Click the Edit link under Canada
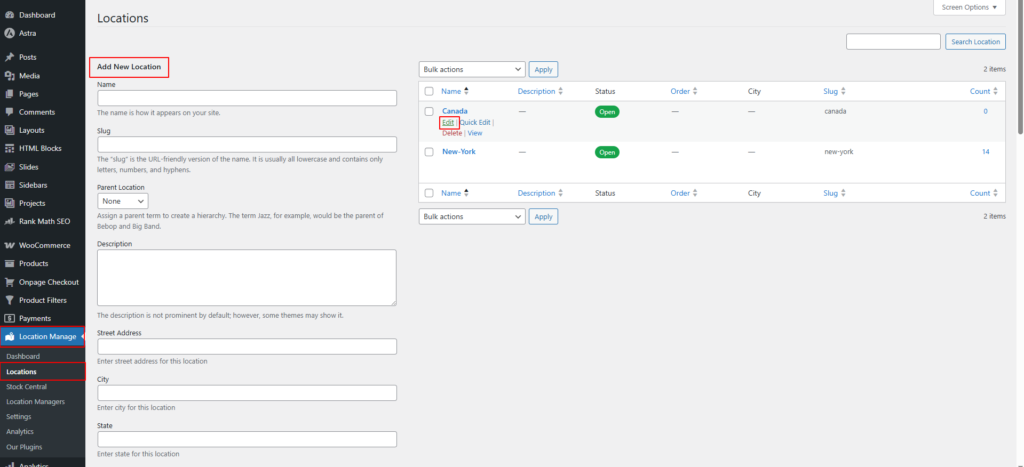The image size is (1024, 467). point(448,122)
